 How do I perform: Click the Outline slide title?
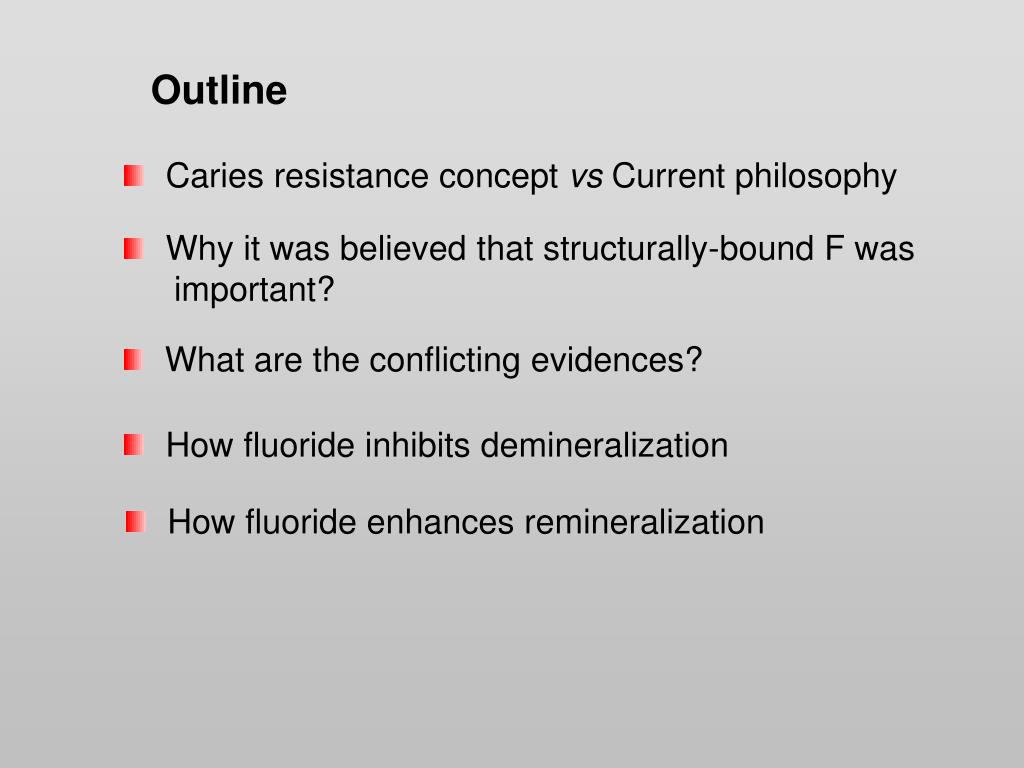pyautogui.click(x=219, y=90)
